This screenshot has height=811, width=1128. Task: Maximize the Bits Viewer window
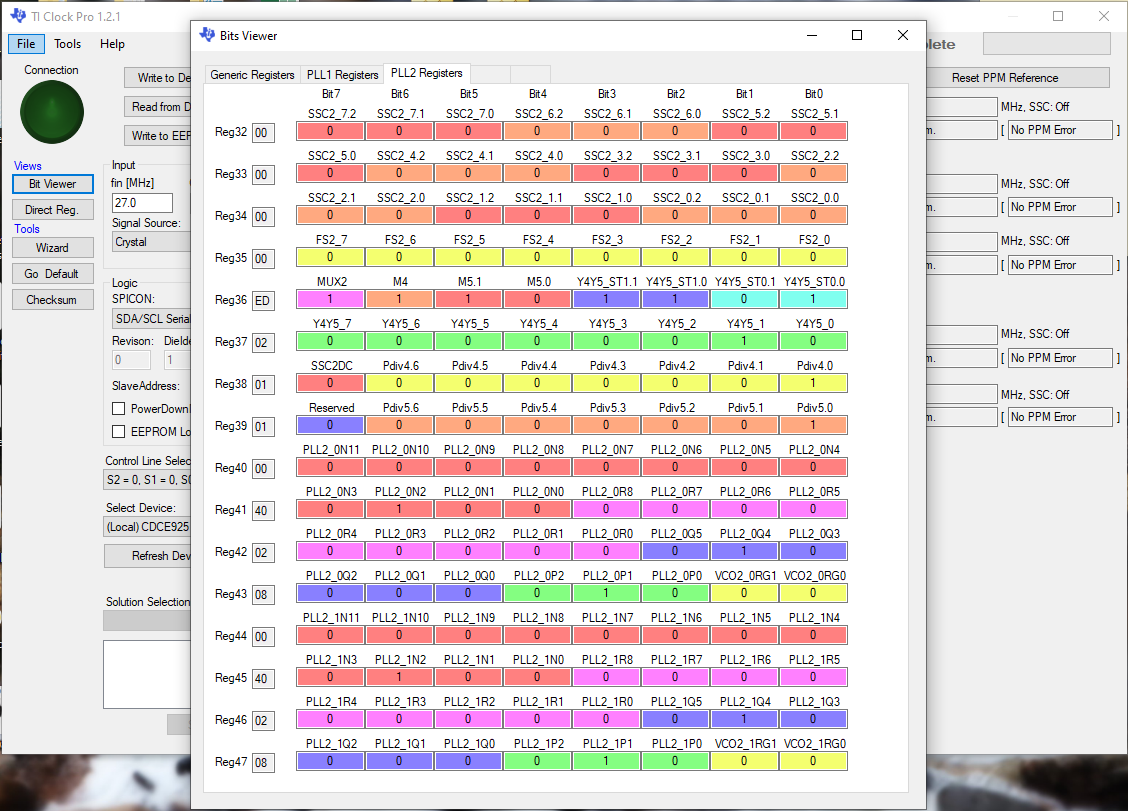(857, 35)
